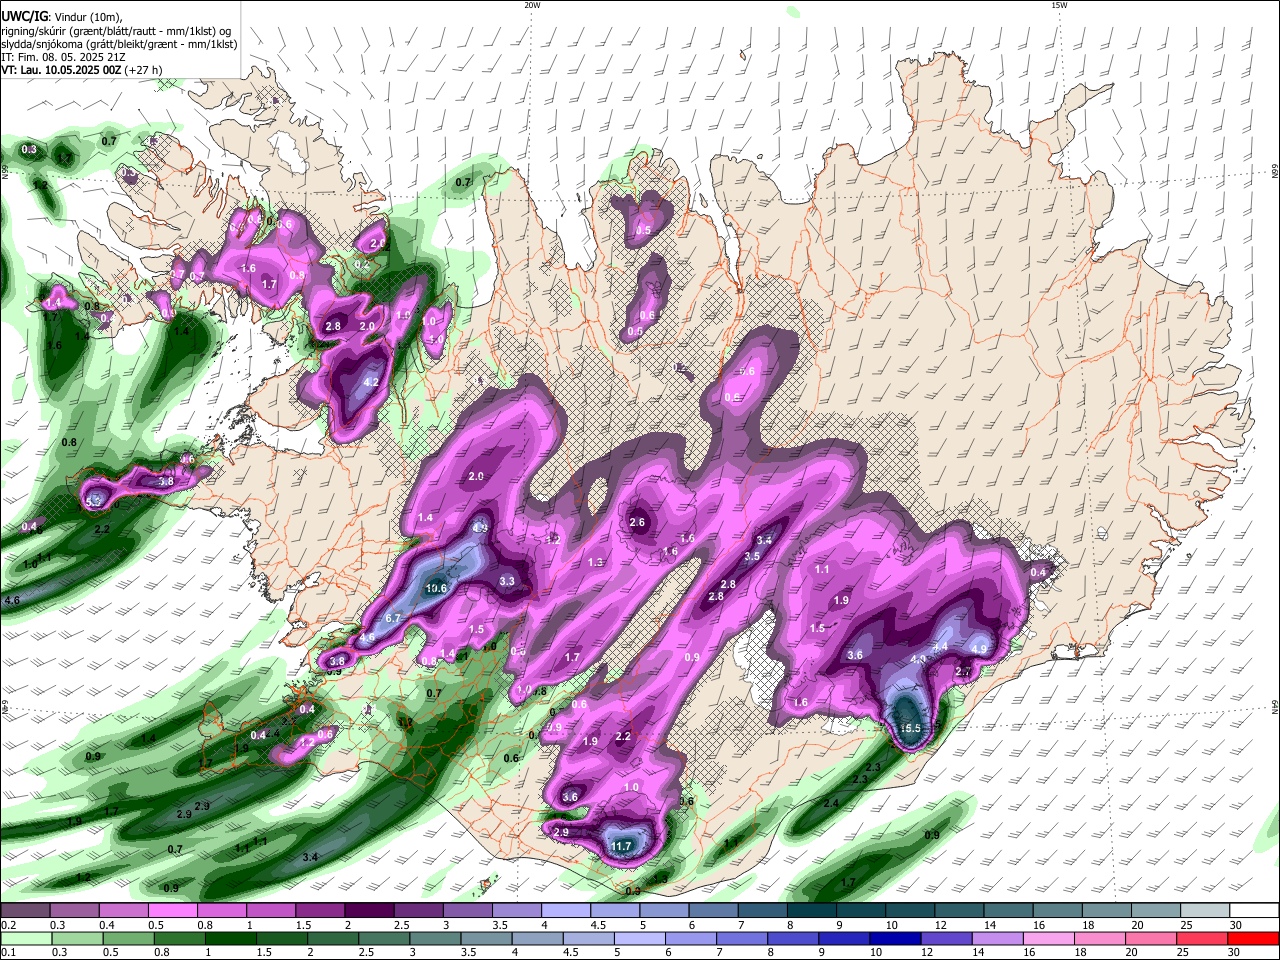Click the 6.7 value on the map
This screenshot has height=960, width=1280.
[x=392, y=619]
